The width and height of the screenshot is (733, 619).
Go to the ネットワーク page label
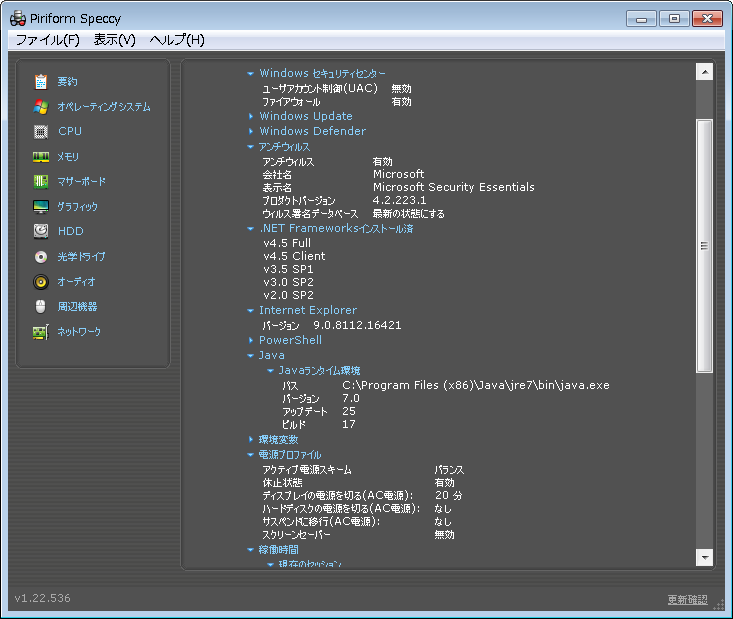pos(79,332)
